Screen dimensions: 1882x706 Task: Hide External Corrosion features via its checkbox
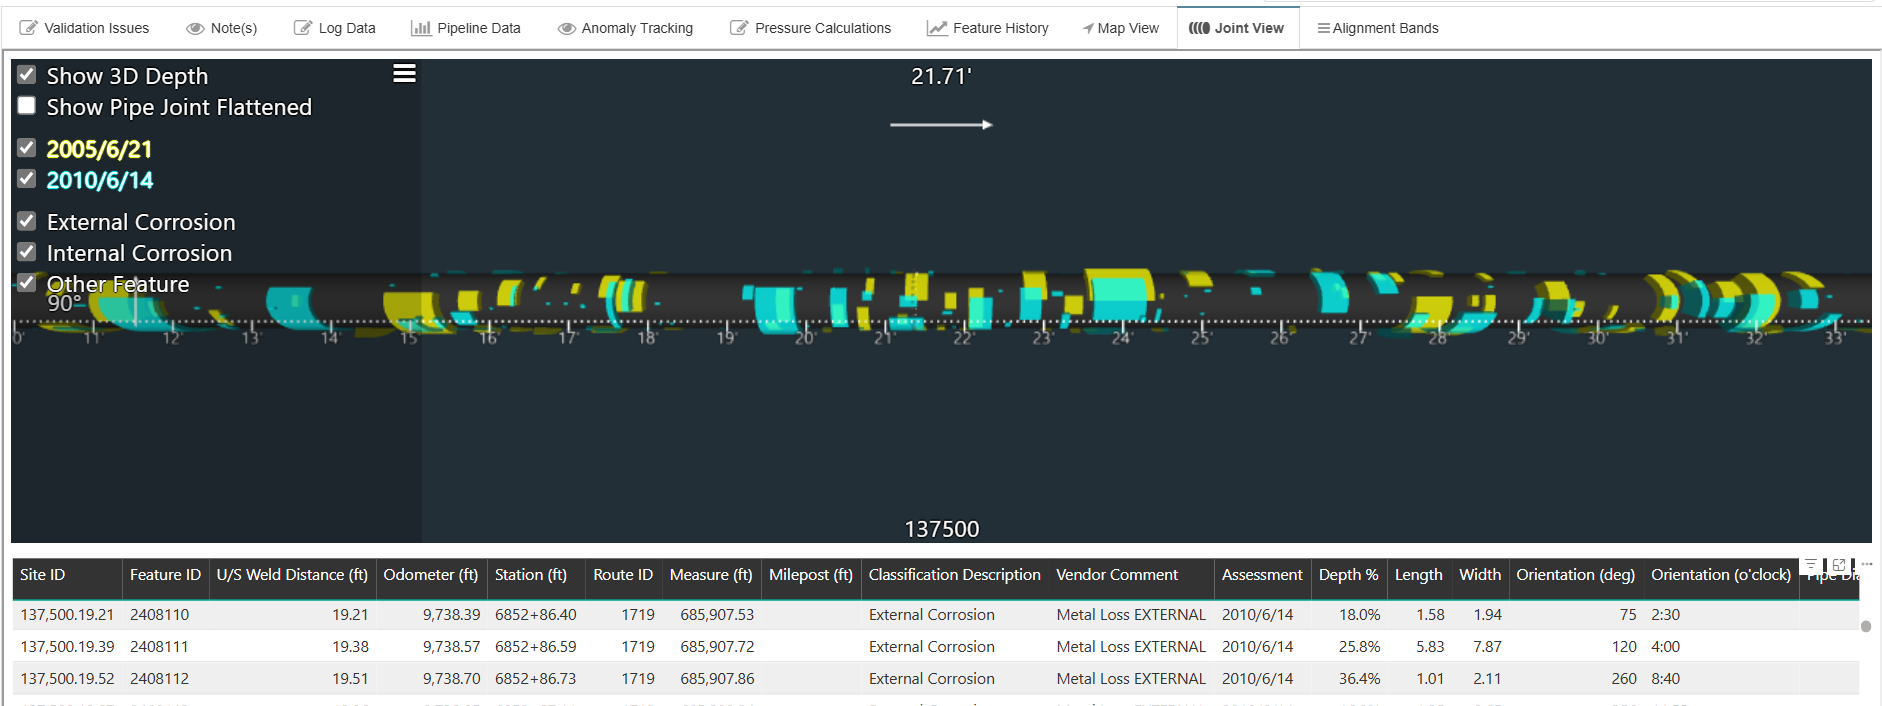pyautogui.click(x=27, y=221)
